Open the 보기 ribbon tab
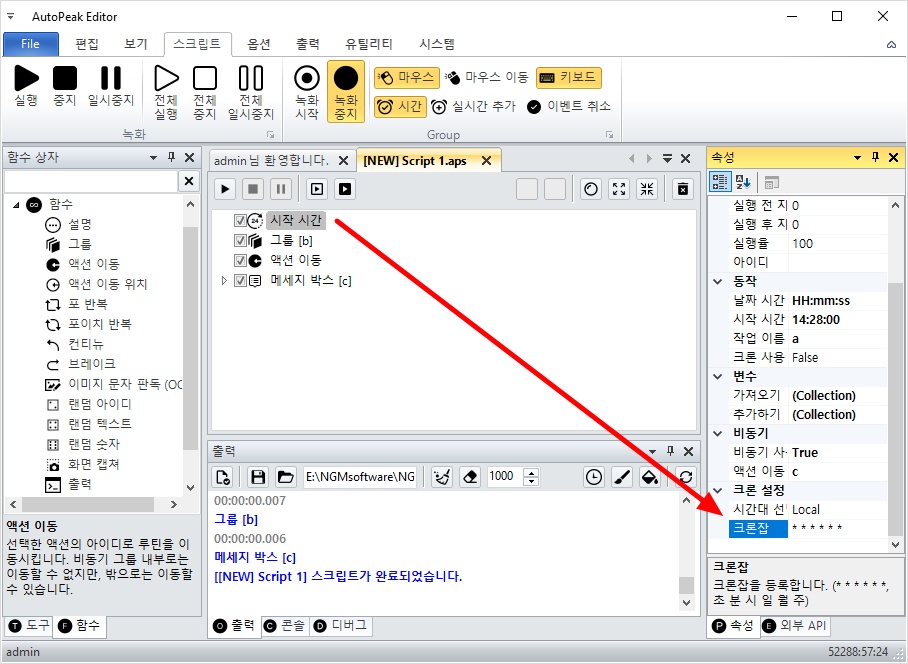This screenshot has width=908, height=664. click(x=136, y=44)
